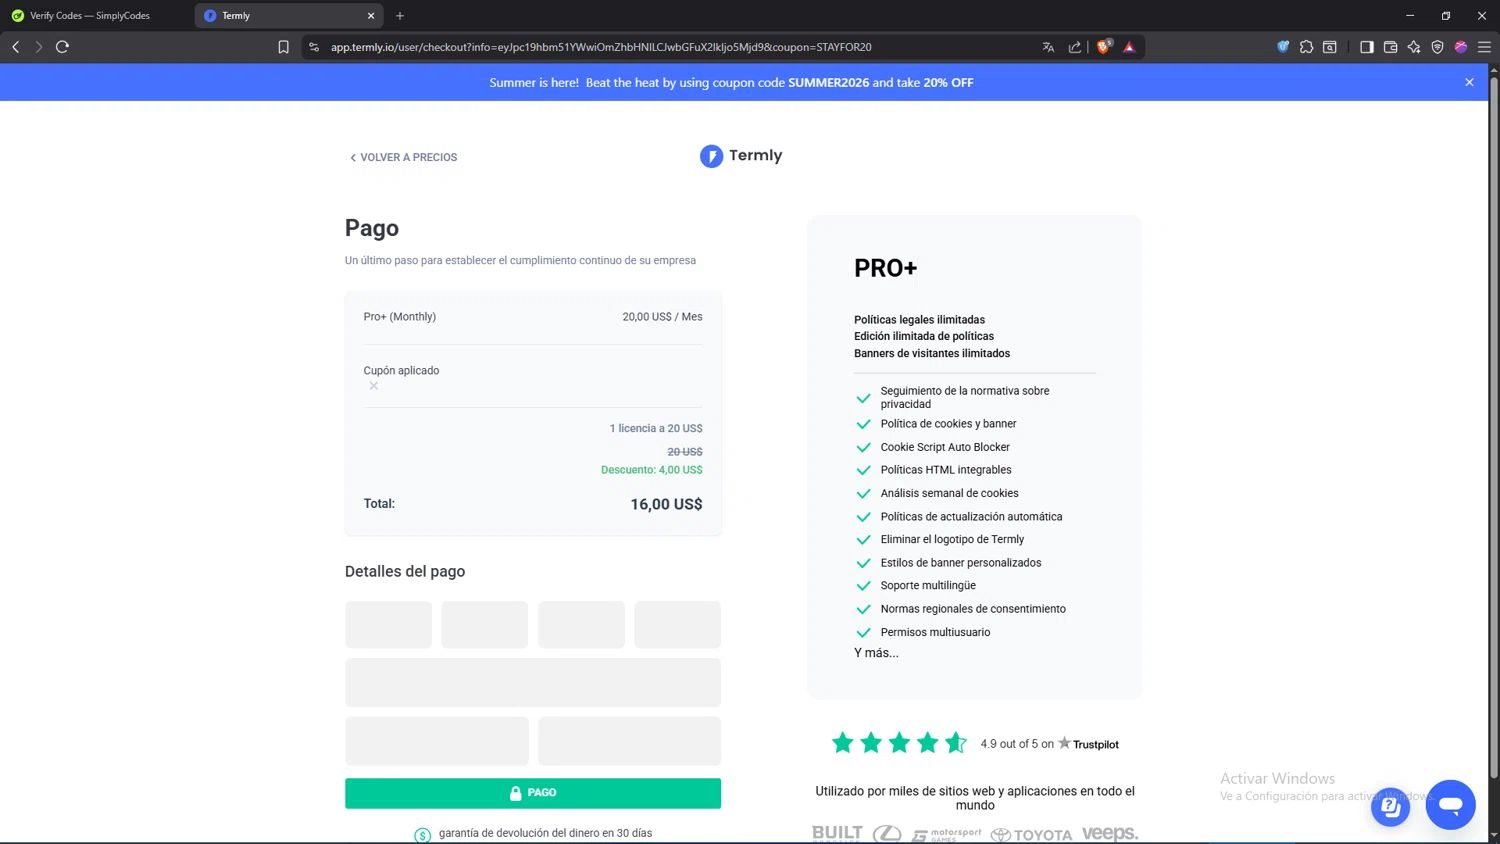This screenshot has height=844, width=1500.
Task: Click the Termly logo
Action: click(x=741, y=156)
